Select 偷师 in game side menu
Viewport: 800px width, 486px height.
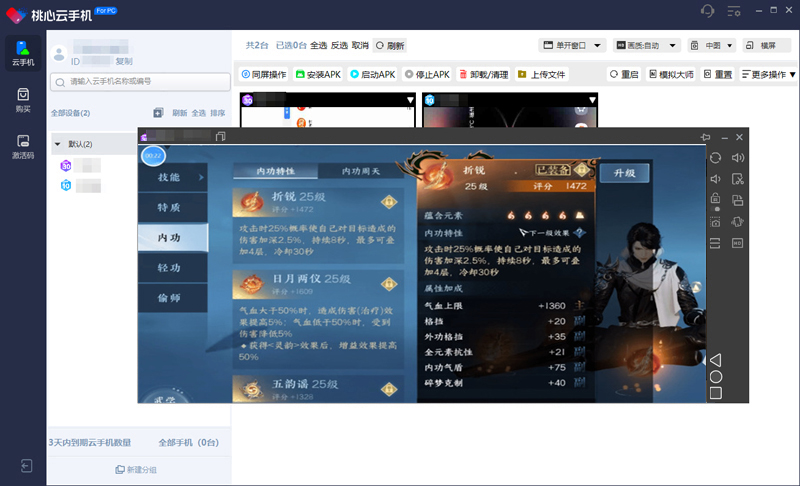pos(172,298)
